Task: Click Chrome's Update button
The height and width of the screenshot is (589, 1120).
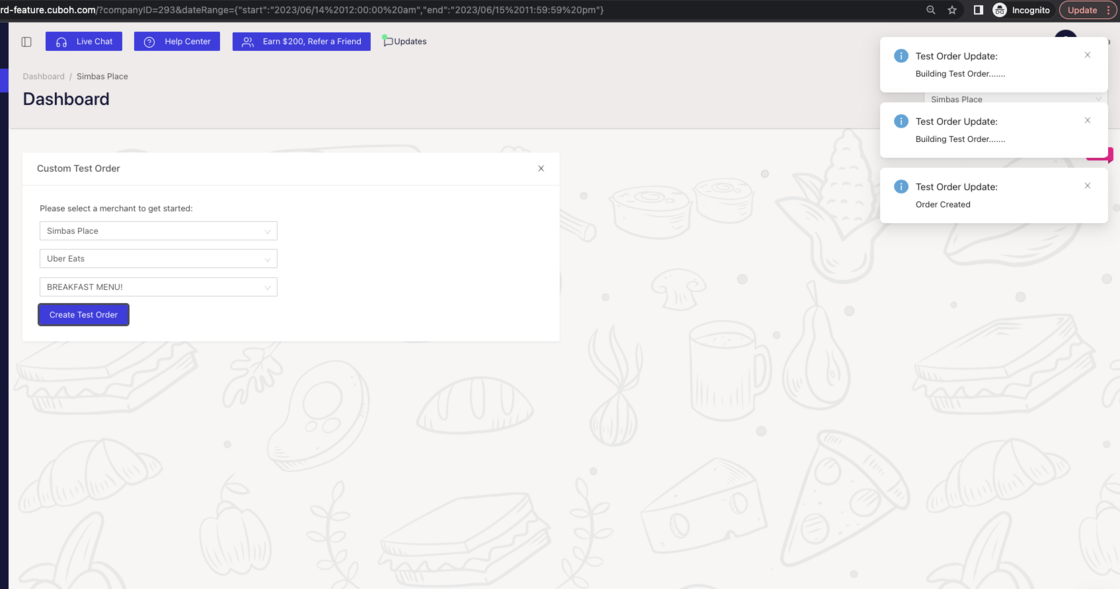Action: point(1082,10)
